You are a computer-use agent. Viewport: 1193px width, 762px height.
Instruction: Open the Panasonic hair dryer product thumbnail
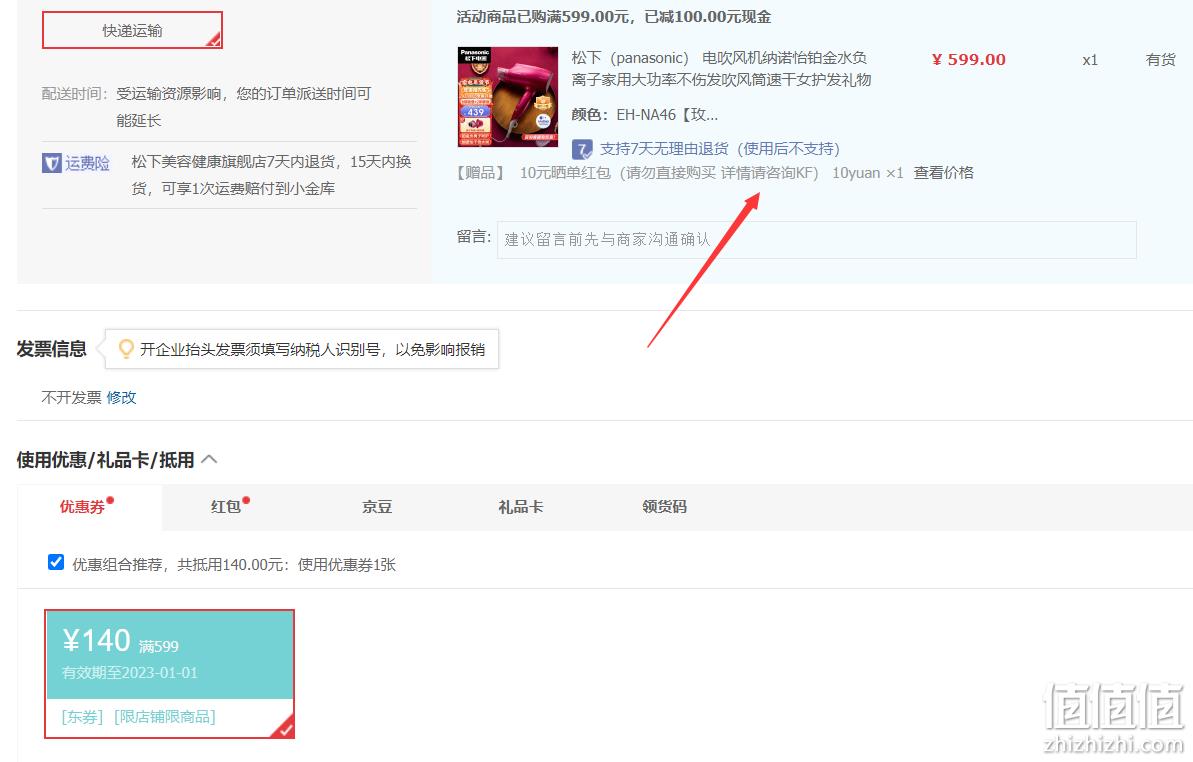pos(507,97)
